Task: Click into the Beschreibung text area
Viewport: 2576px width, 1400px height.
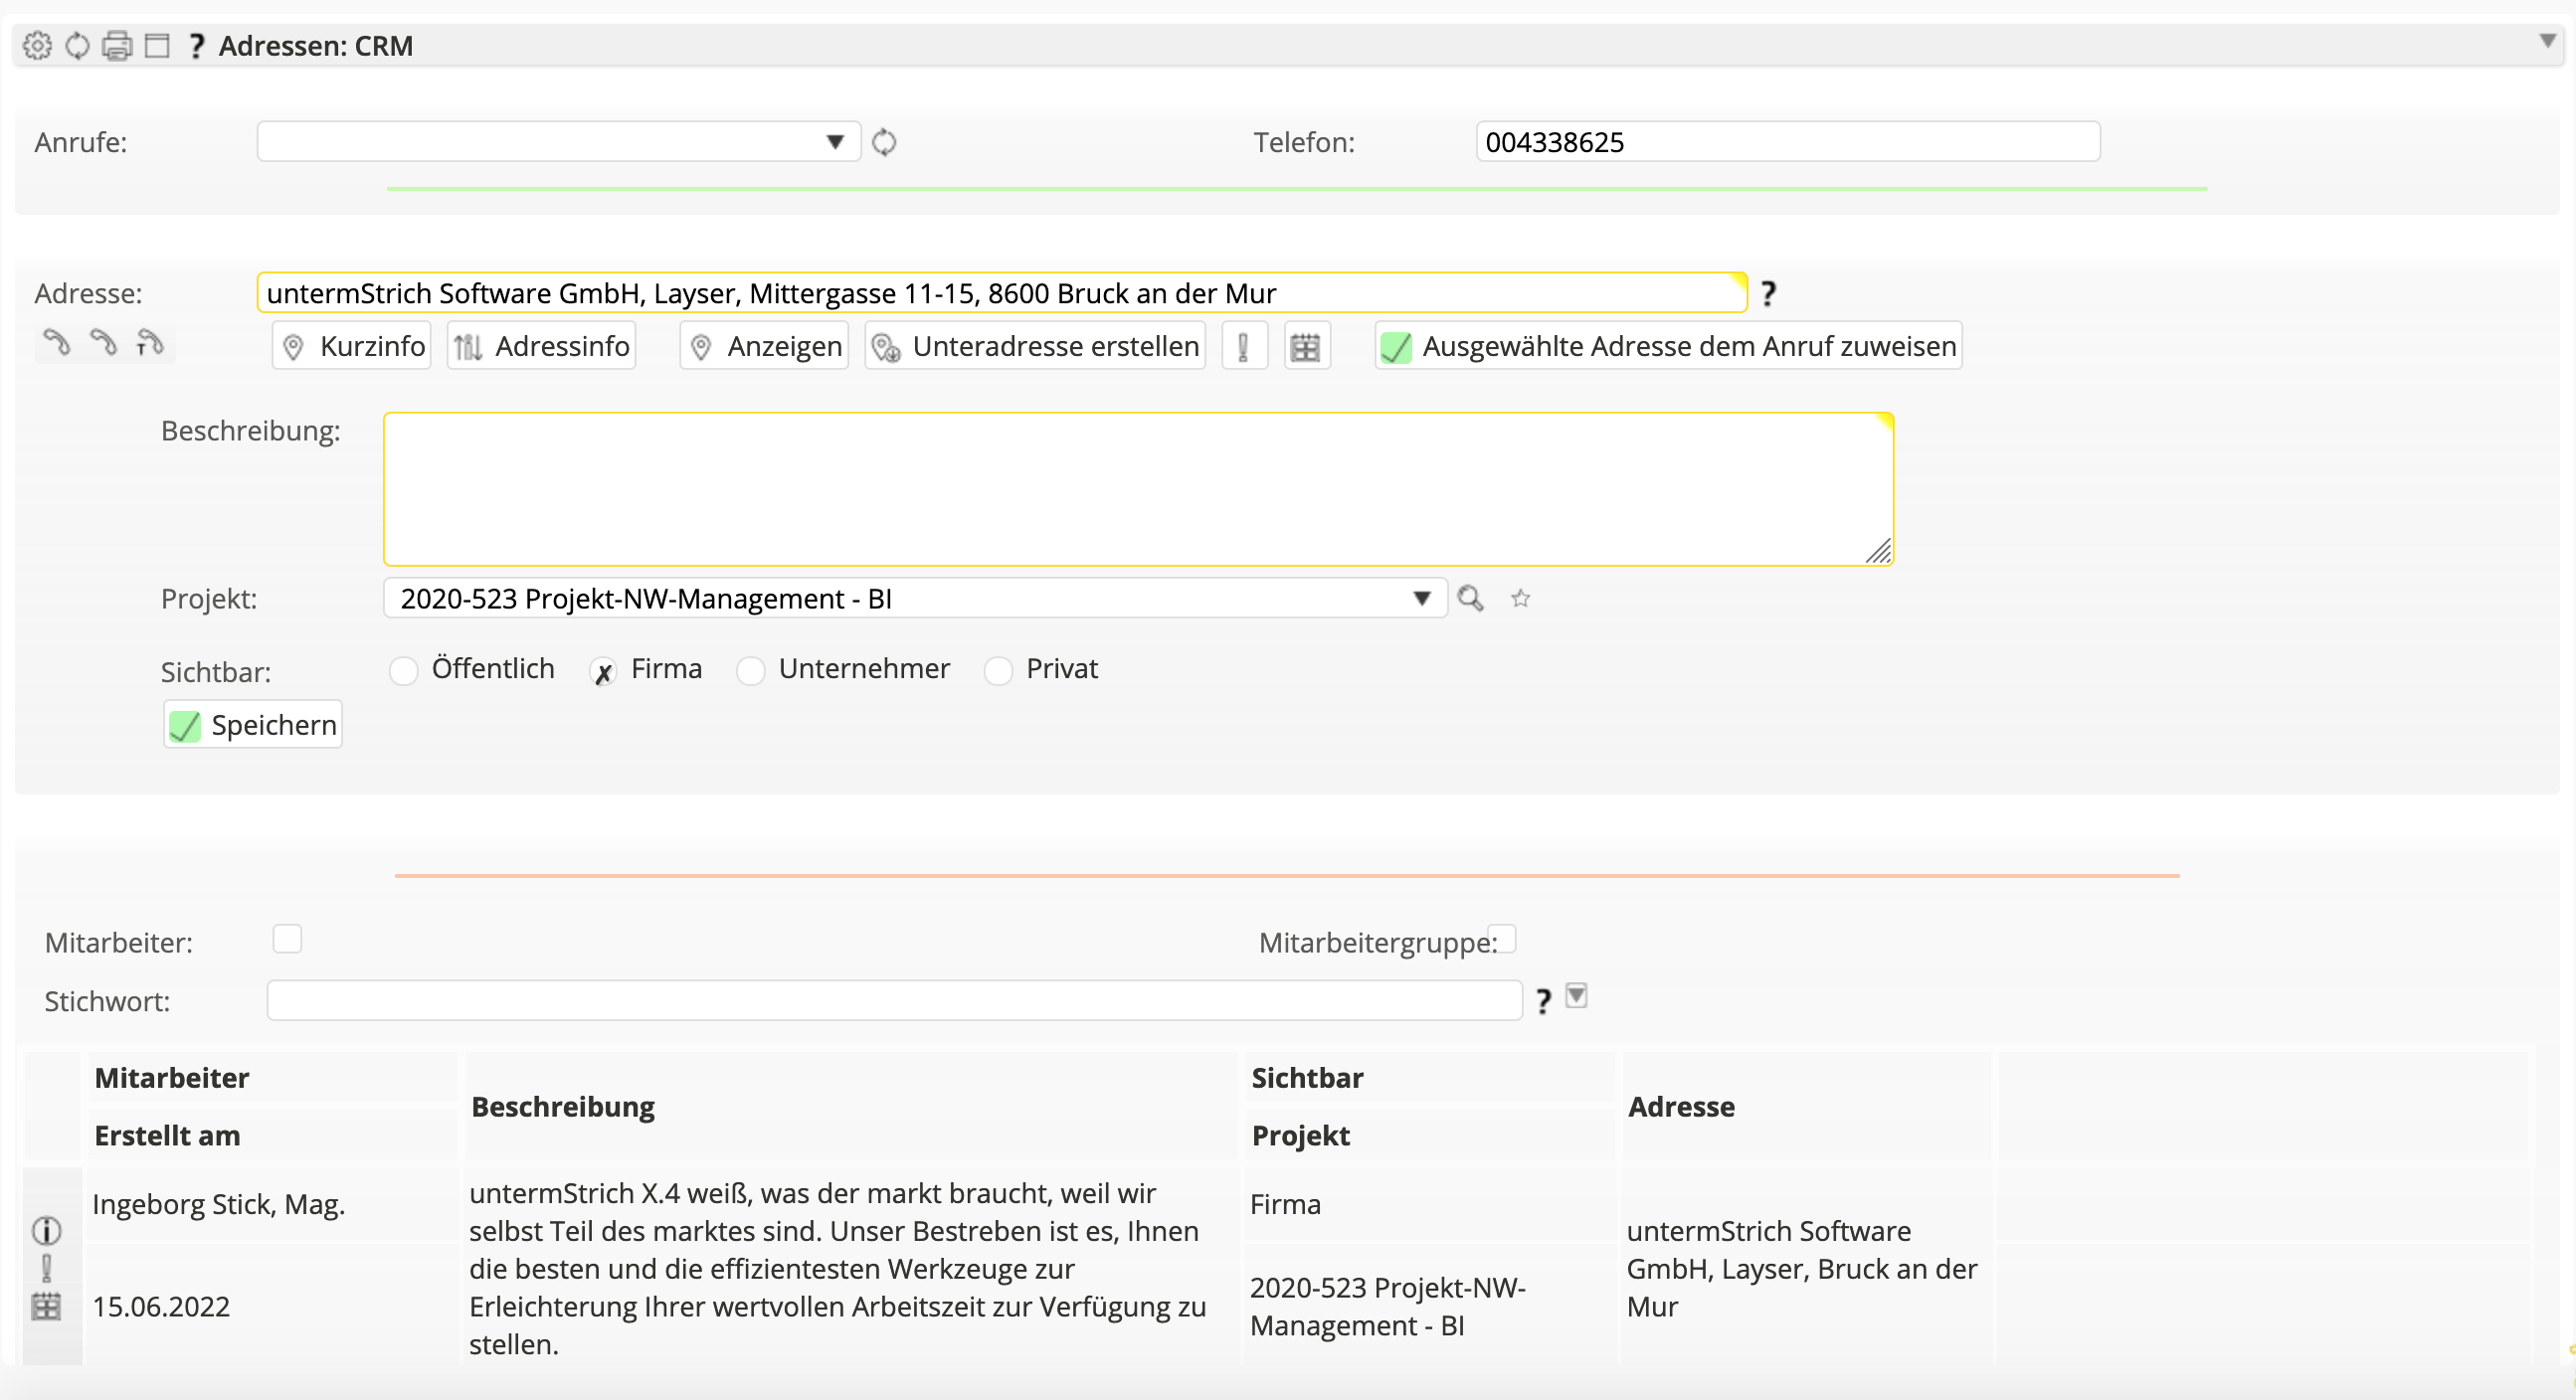Action: click(x=1137, y=489)
